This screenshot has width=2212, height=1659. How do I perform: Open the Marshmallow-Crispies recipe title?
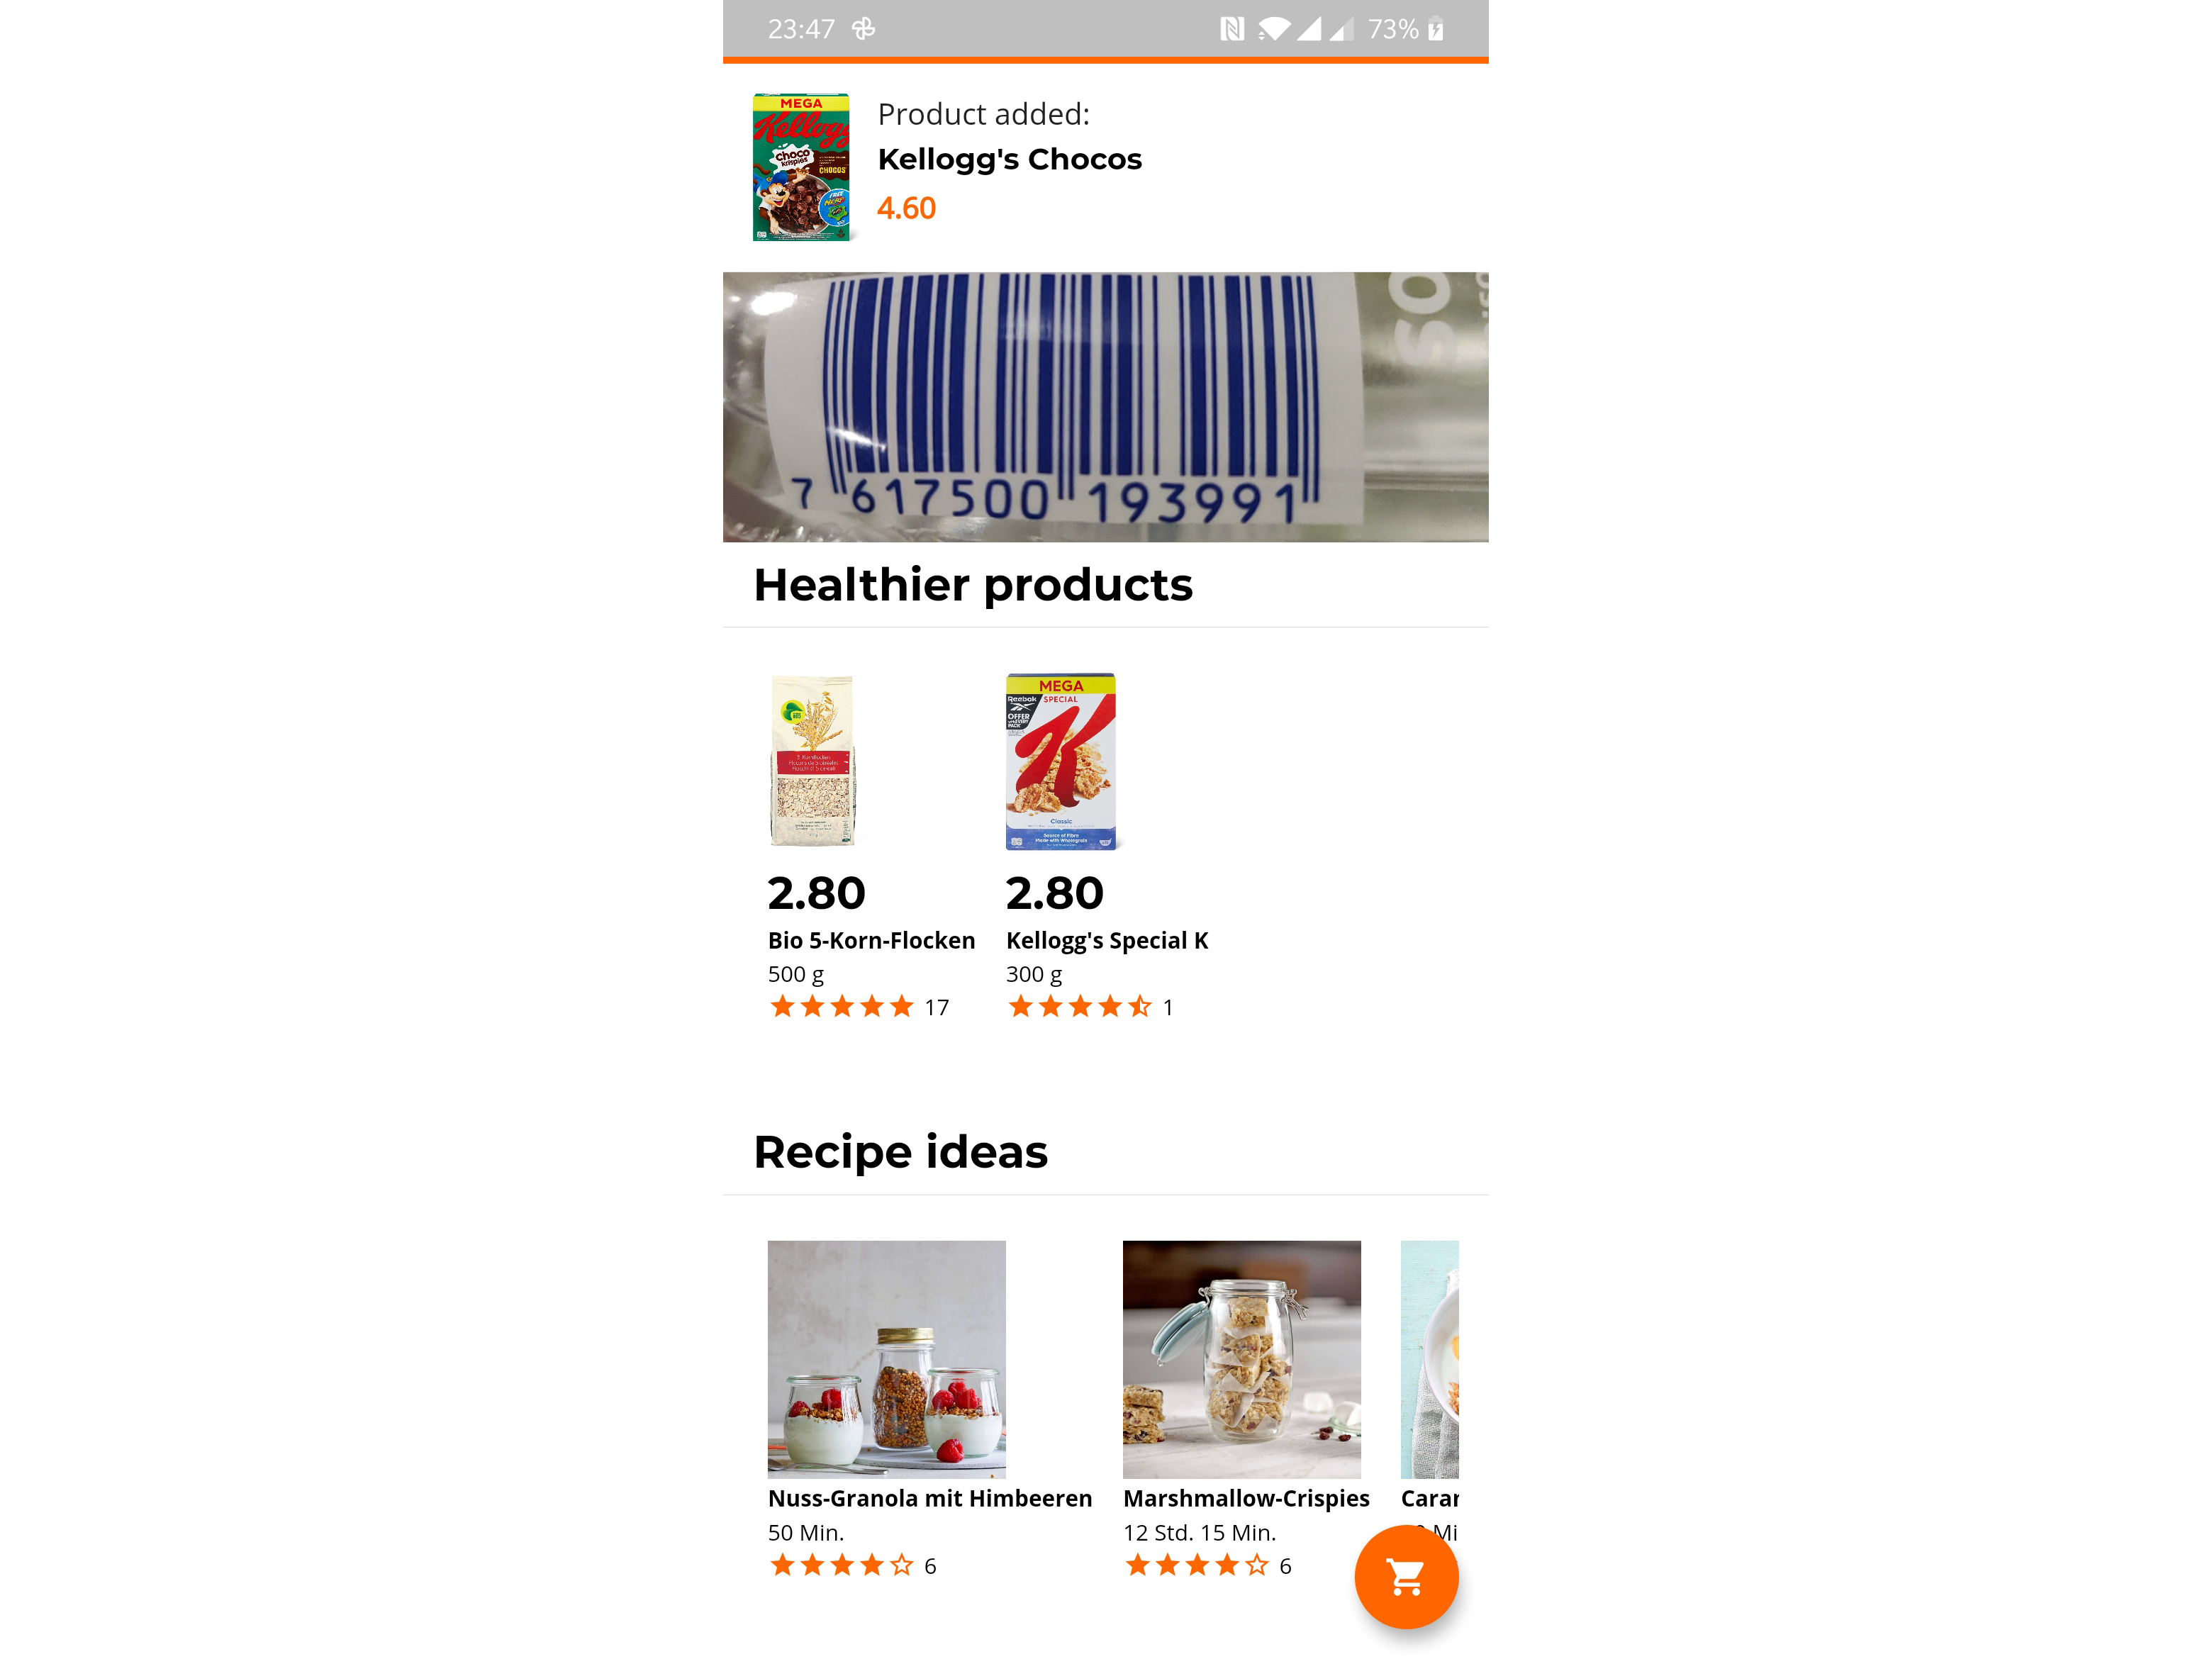[x=1246, y=1498]
